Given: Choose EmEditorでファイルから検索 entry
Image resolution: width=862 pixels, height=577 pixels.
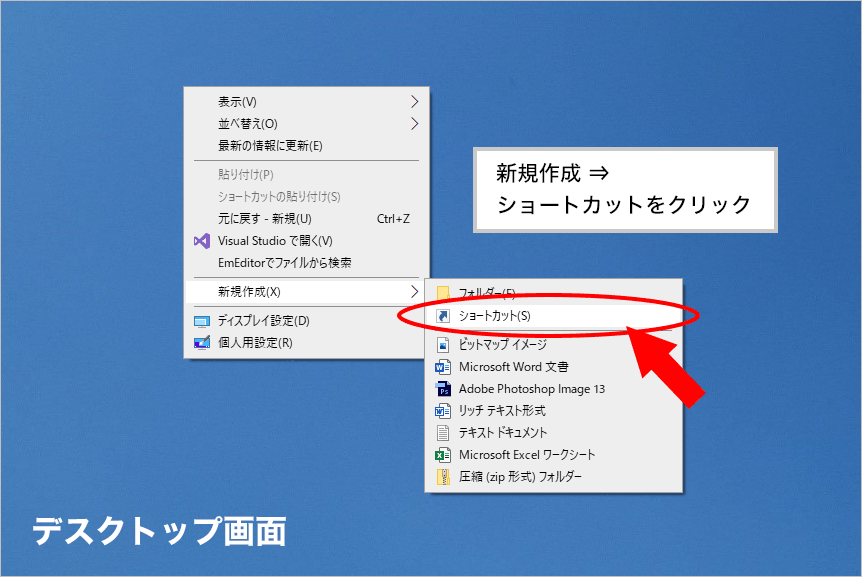Looking at the screenshot, I should click(x=307, y=263).
